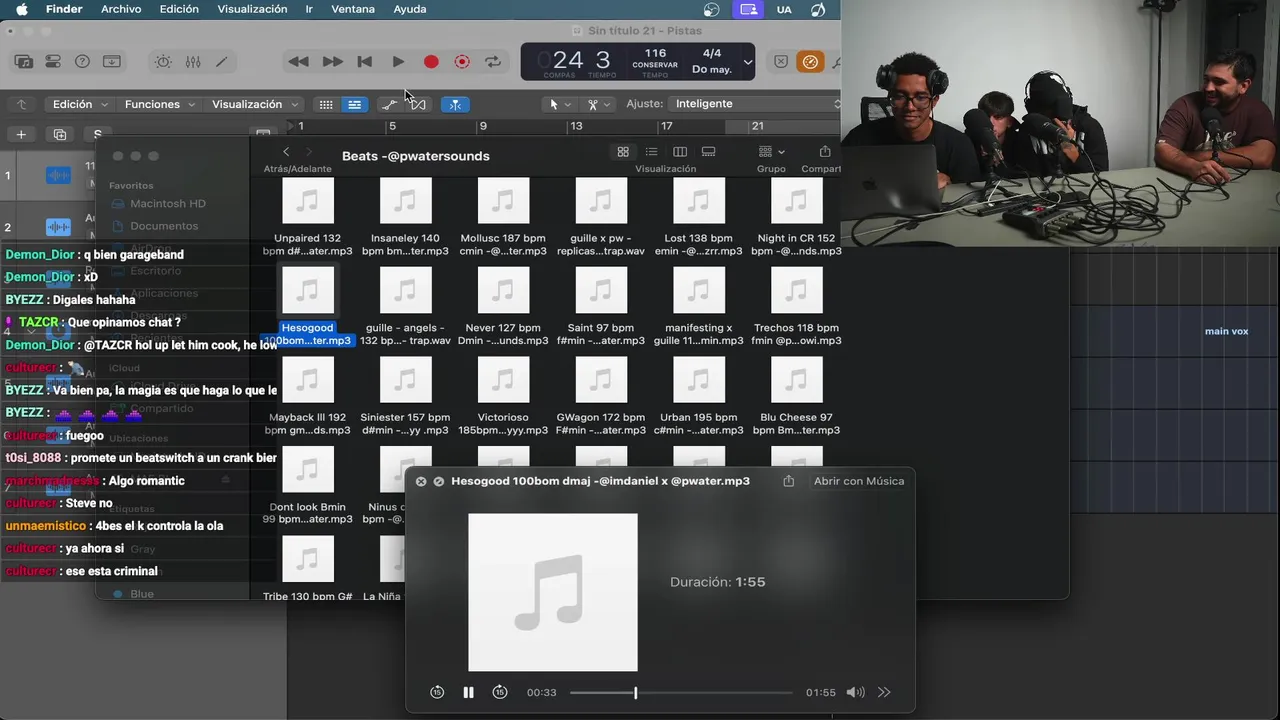Click the 4/4 time signature
Screen dimensions: 1280x720
pyautogui.click(x=712, y=53)
